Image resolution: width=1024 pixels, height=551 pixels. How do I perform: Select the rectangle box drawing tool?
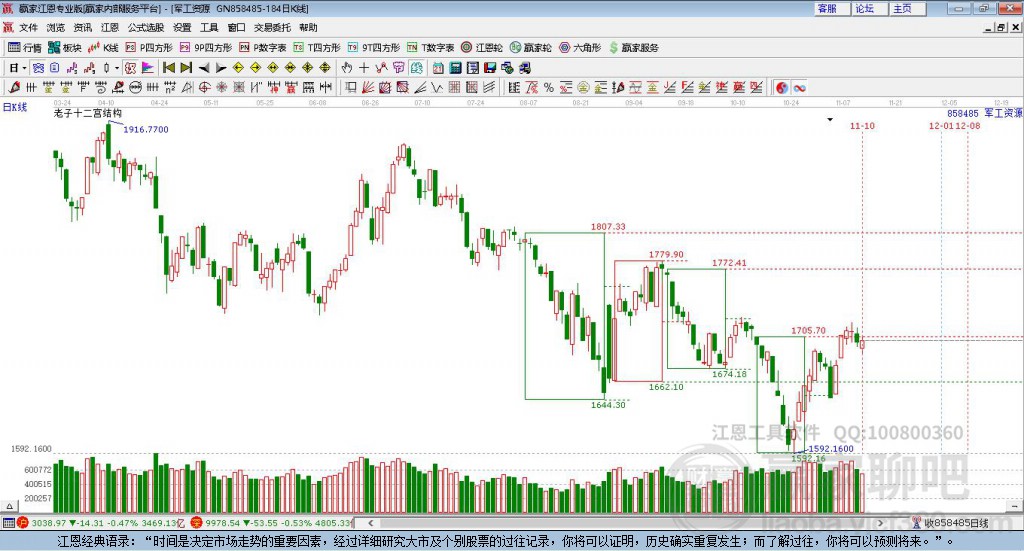(x=350, y=87)
